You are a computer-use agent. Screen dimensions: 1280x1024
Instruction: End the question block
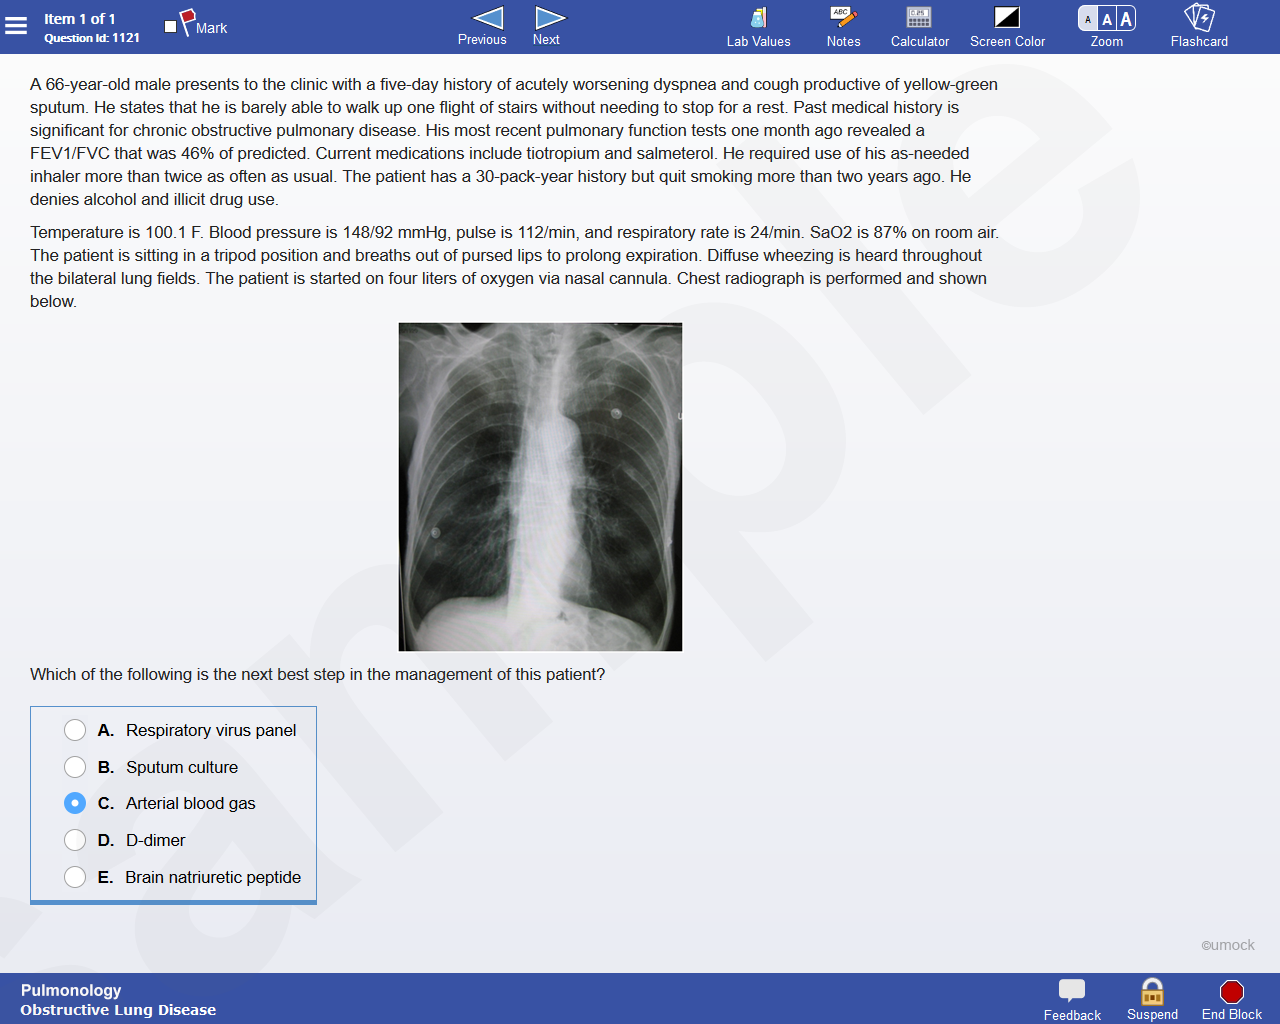(1232, 1000)
